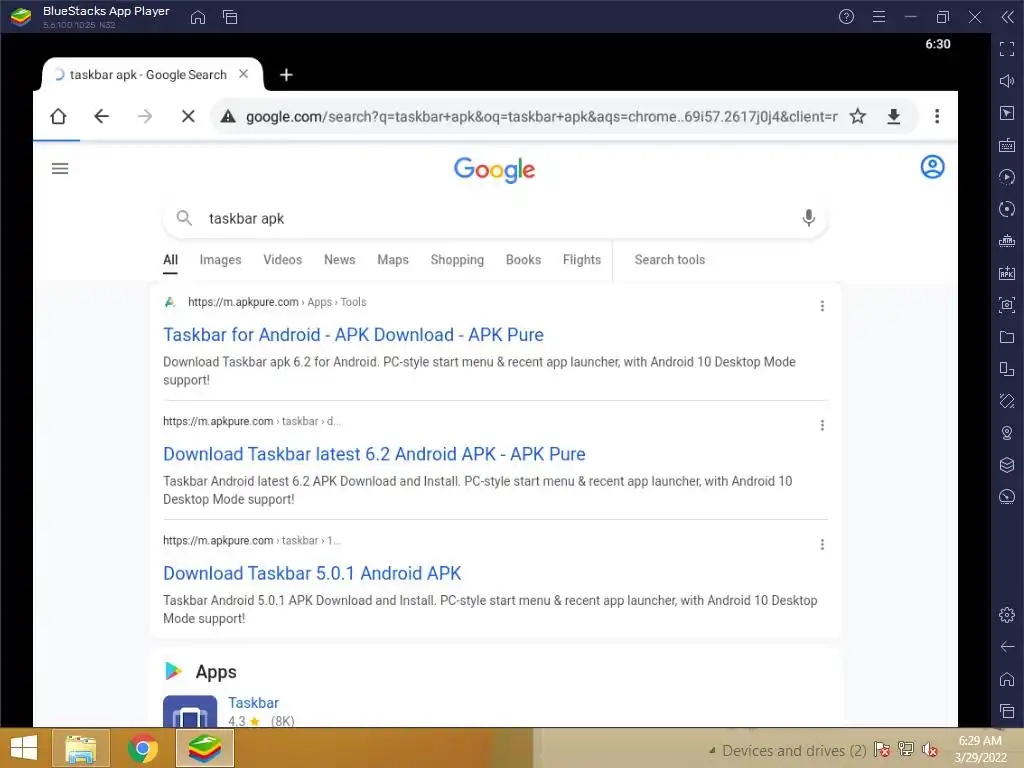Open Chrome three-dot menu
Viewport: 1024px width, 768px height.
(936, 116)
